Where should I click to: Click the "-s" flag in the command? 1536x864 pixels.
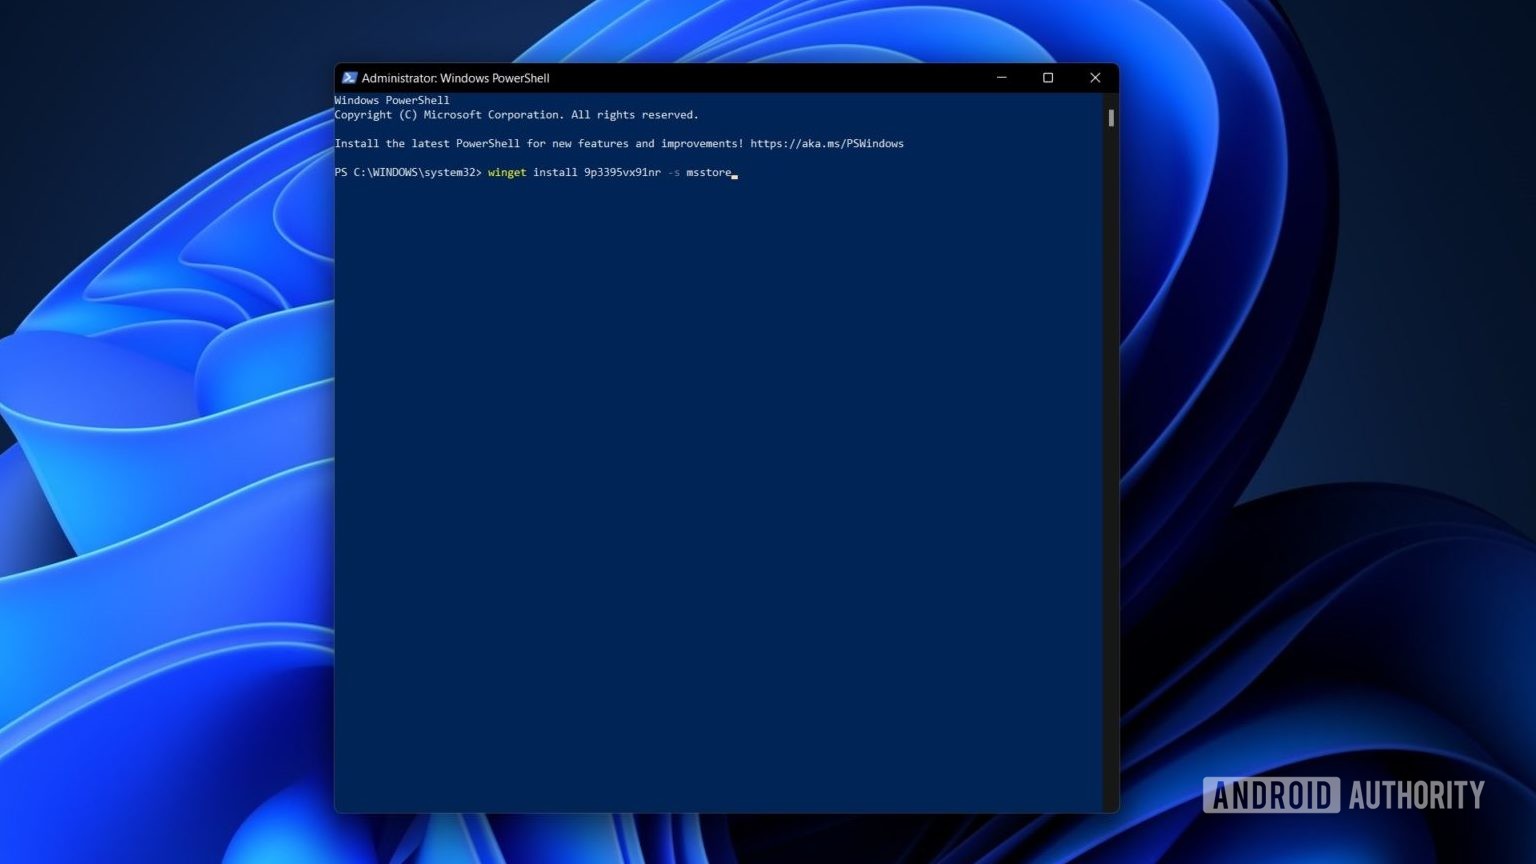click(x=673, y=173)
